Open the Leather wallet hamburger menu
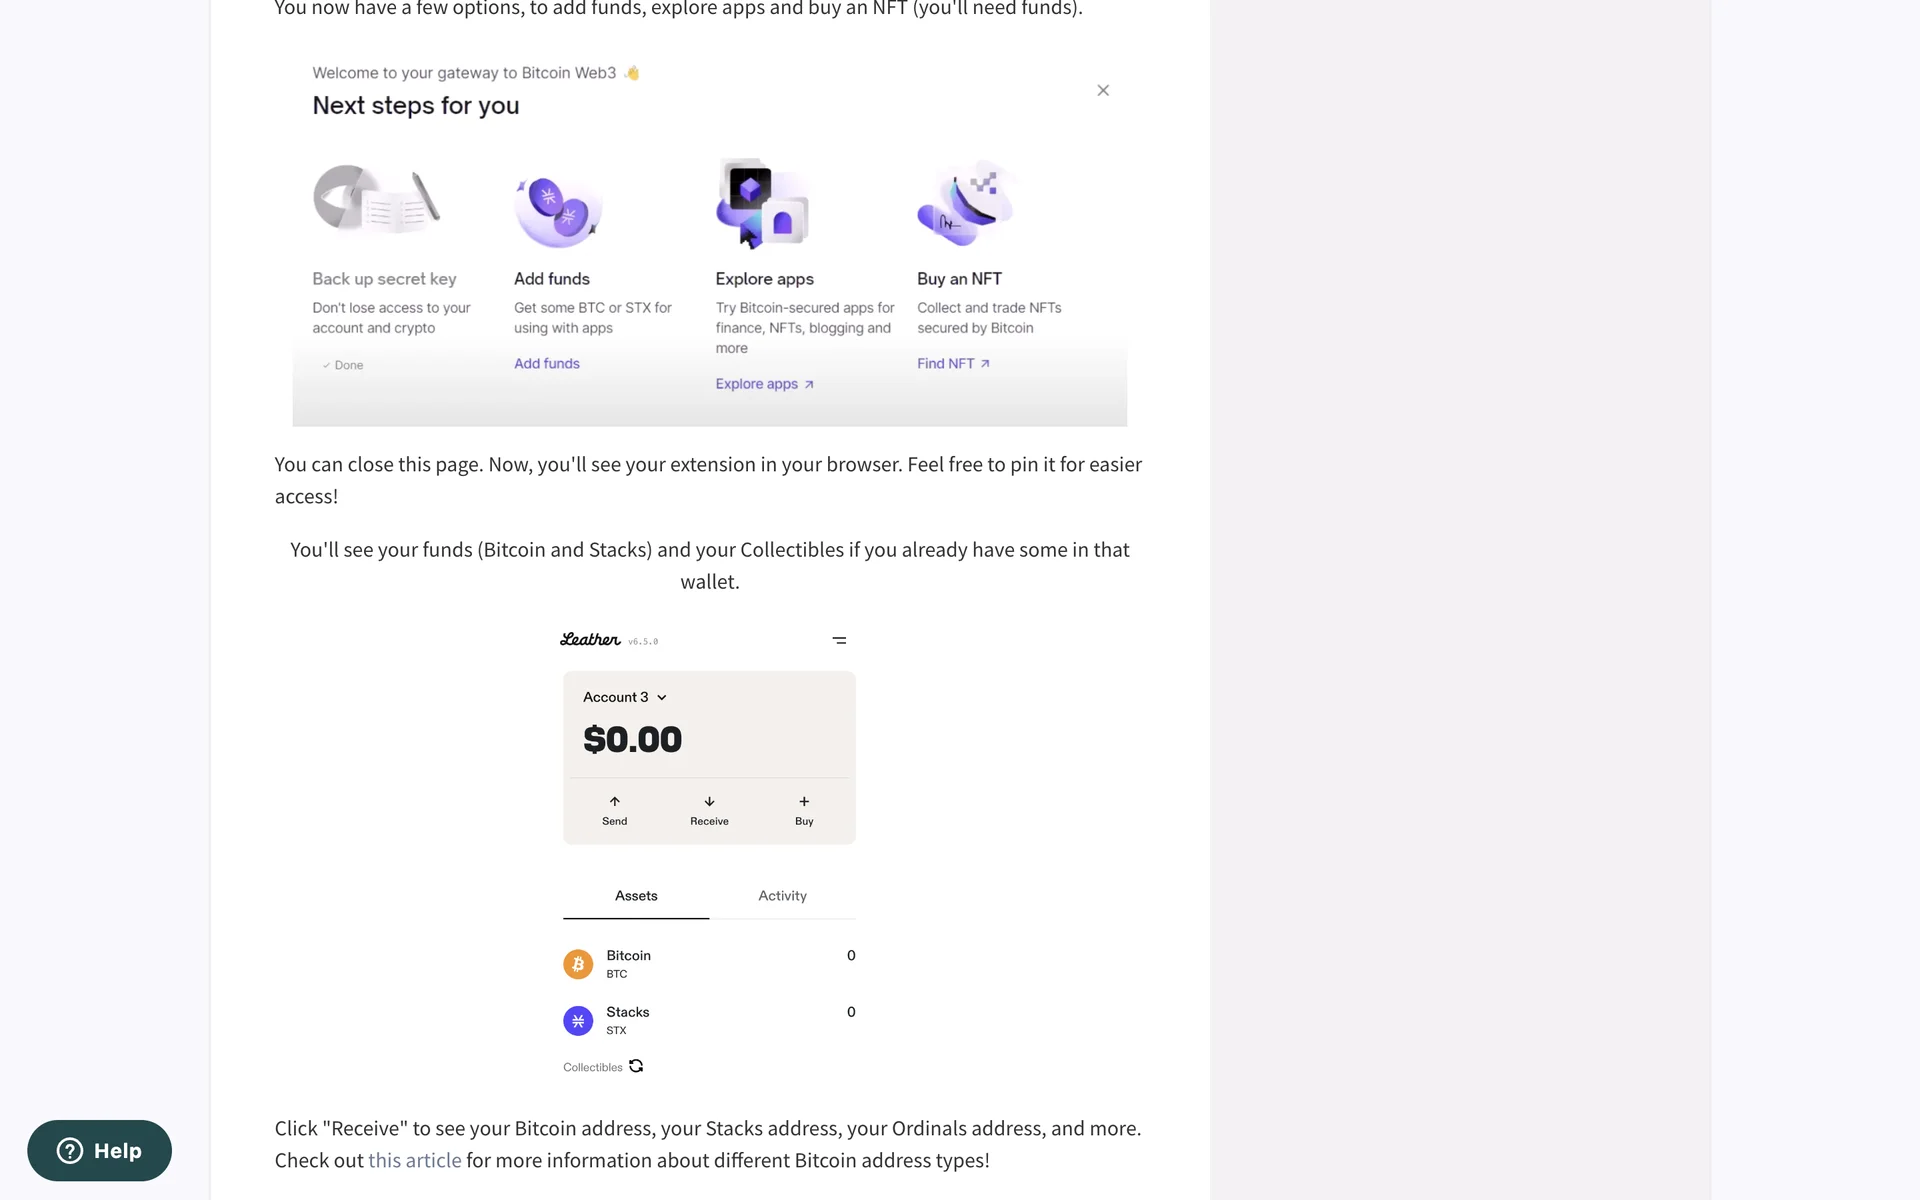 click(839, 640)
